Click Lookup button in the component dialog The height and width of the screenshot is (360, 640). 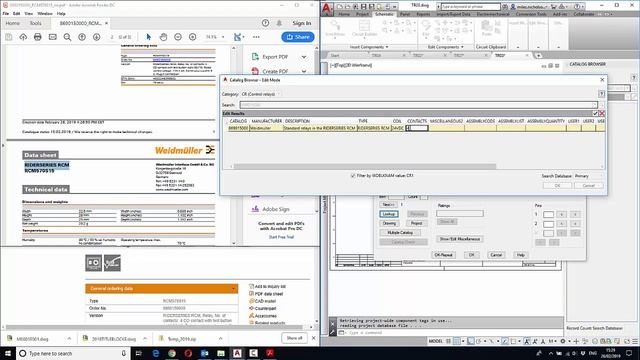coord(389,214)
